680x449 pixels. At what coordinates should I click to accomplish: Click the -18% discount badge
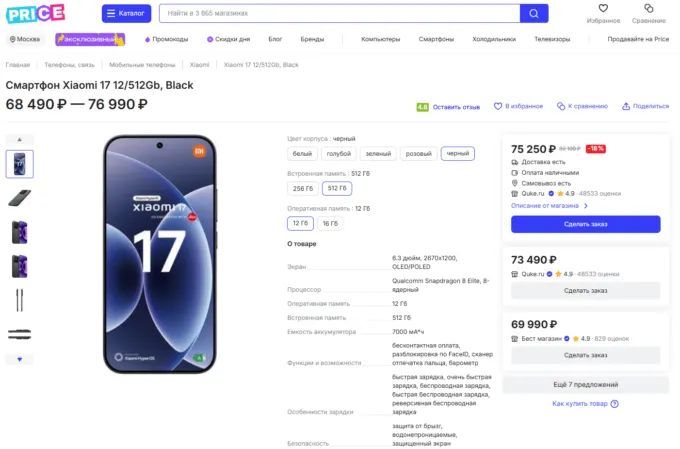click(x=595, y=149)
